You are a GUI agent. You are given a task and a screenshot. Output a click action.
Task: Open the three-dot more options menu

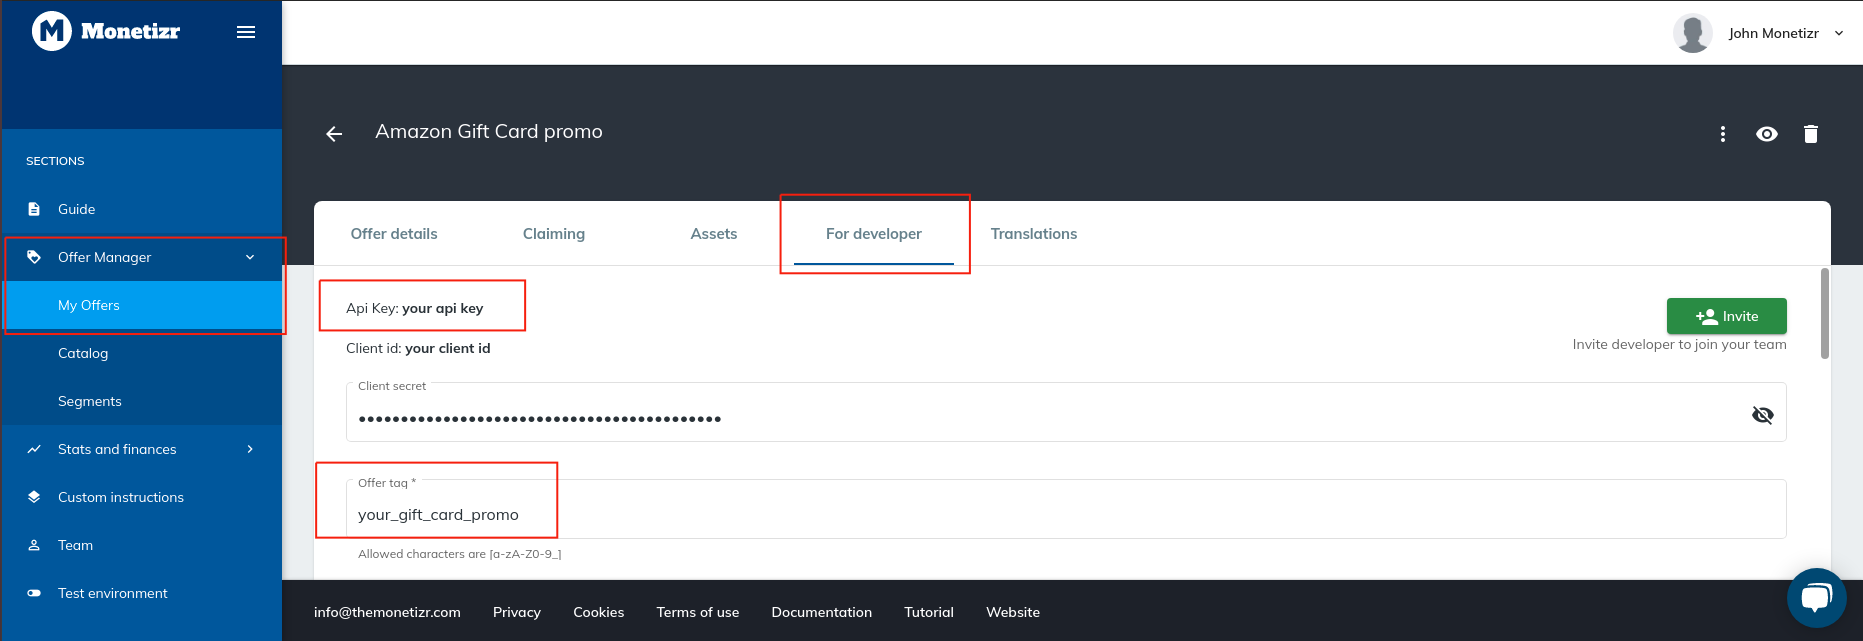point(1722,134)
